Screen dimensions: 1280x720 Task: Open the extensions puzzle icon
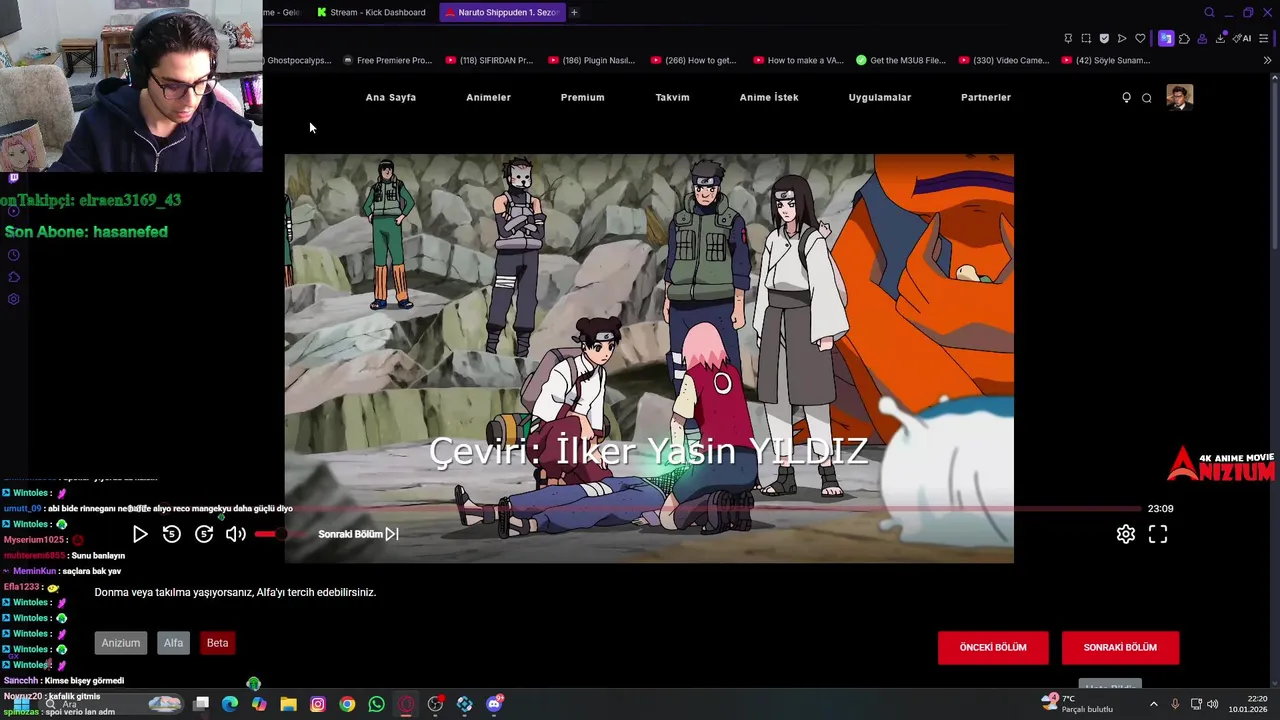(1184, 38)
